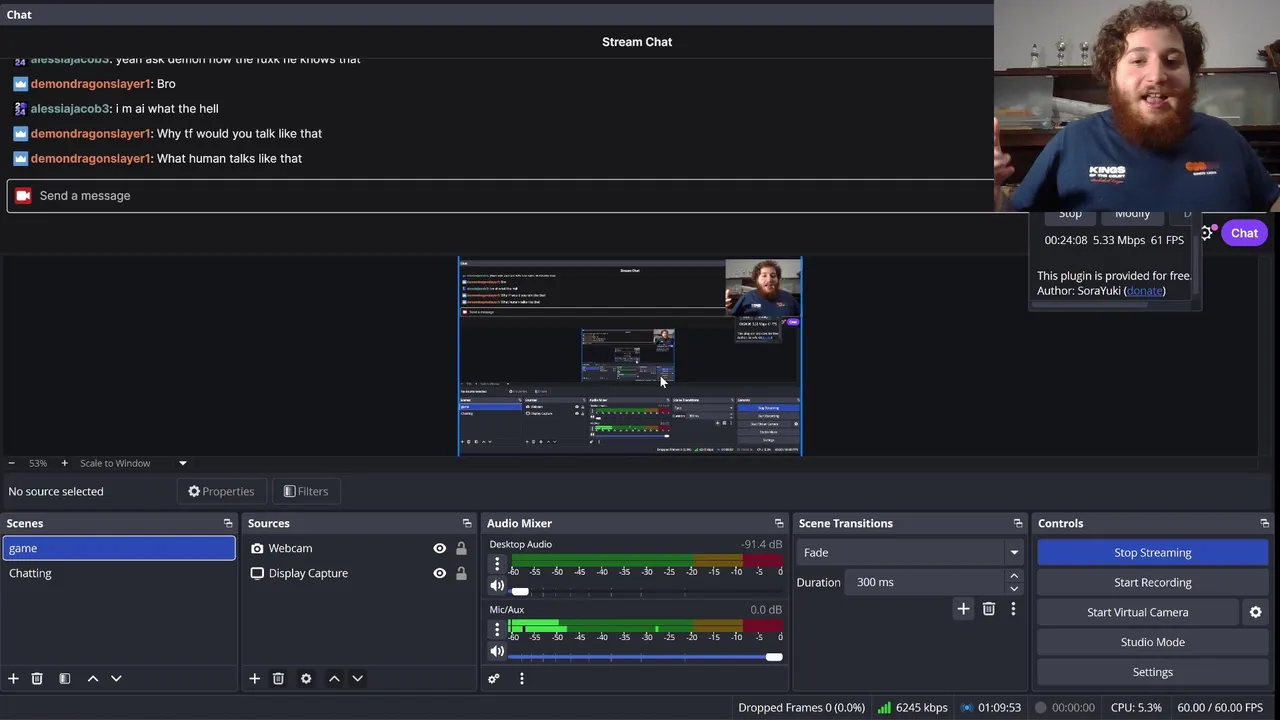The width and height of the screenshot is (1280, 720).
Task: Click Stop Streaming
Action: [1152, 552]
